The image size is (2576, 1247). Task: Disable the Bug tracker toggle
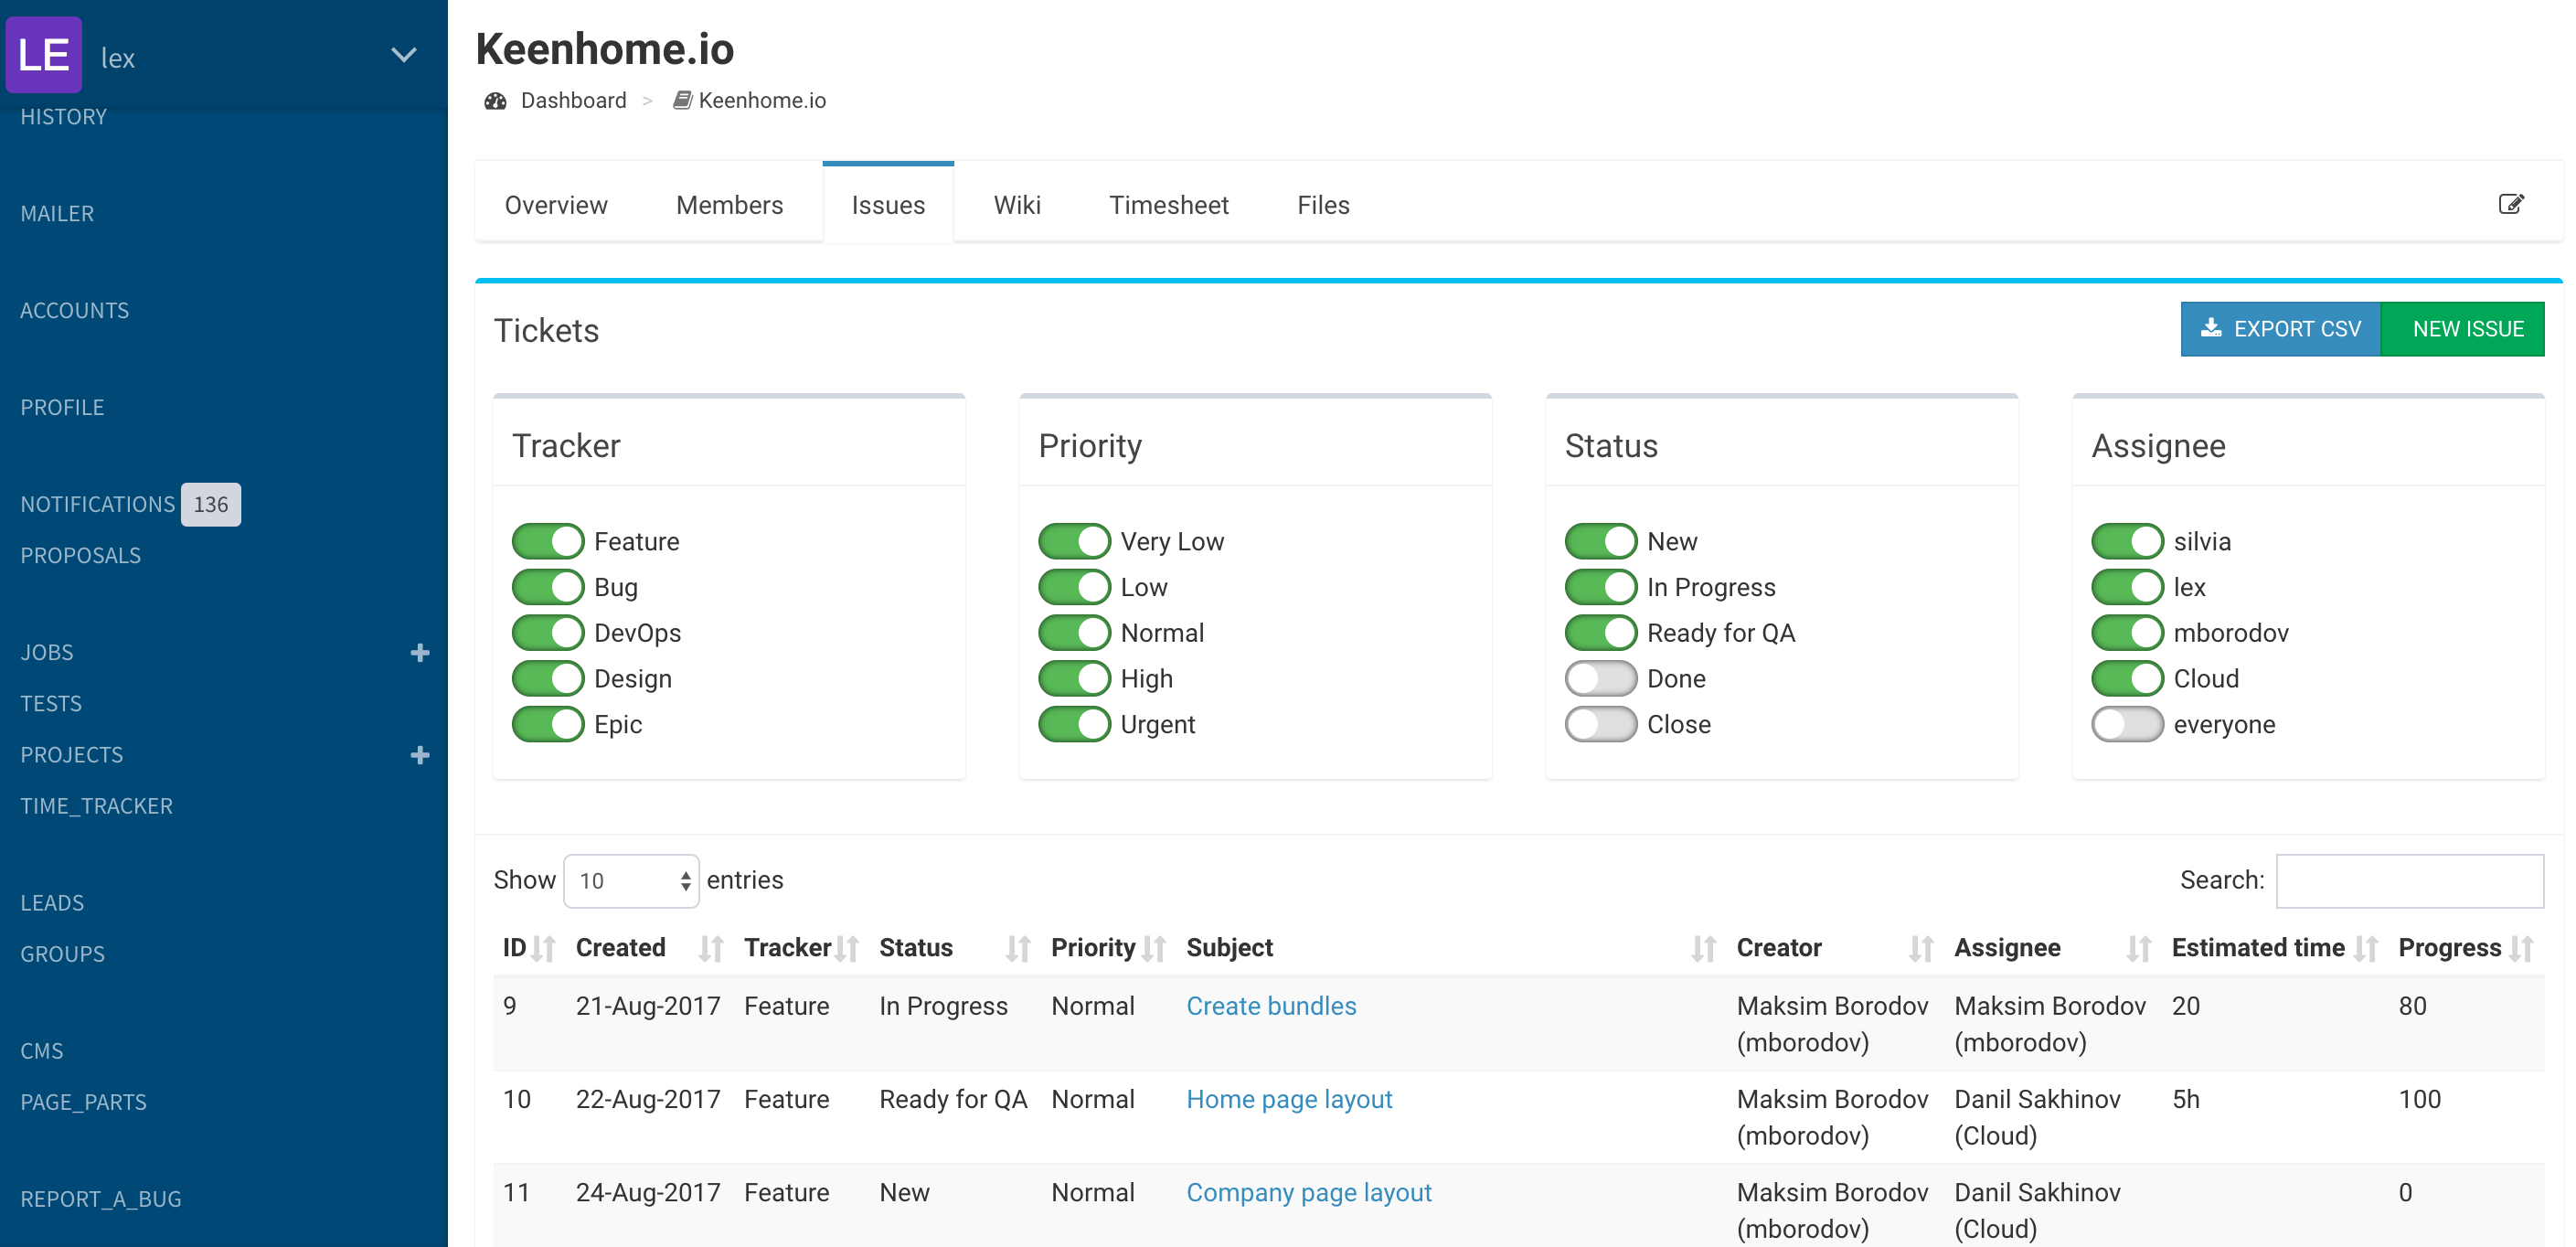pyautogui.click(x=548, y=587)
